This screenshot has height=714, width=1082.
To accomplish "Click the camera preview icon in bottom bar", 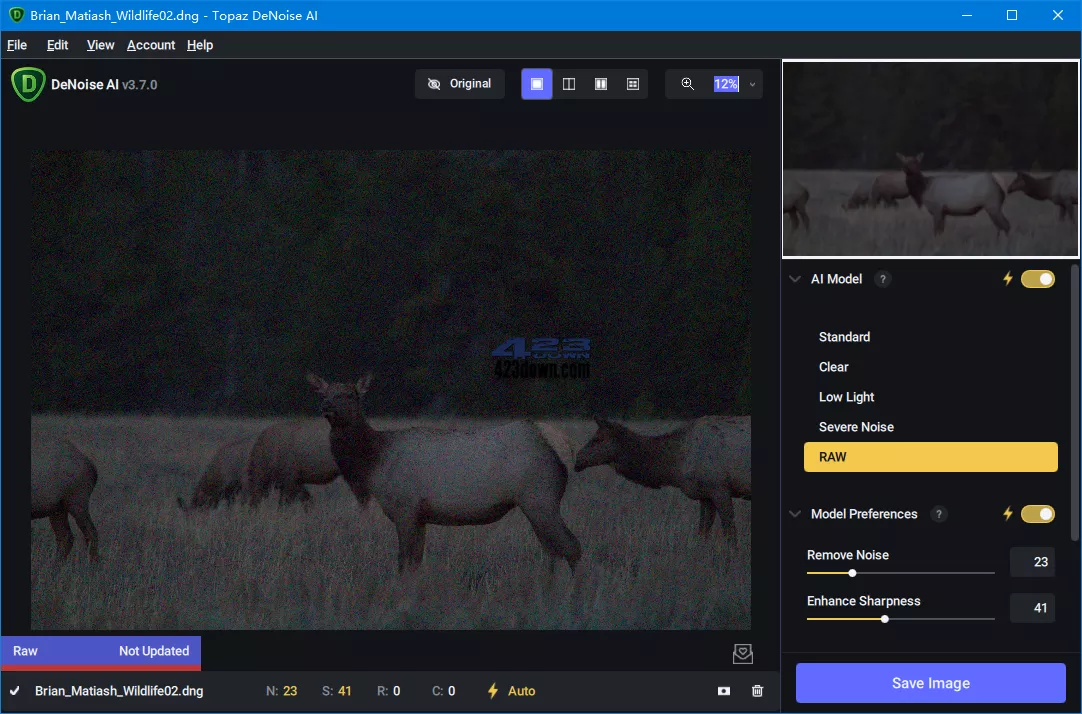I will [724, 690].
